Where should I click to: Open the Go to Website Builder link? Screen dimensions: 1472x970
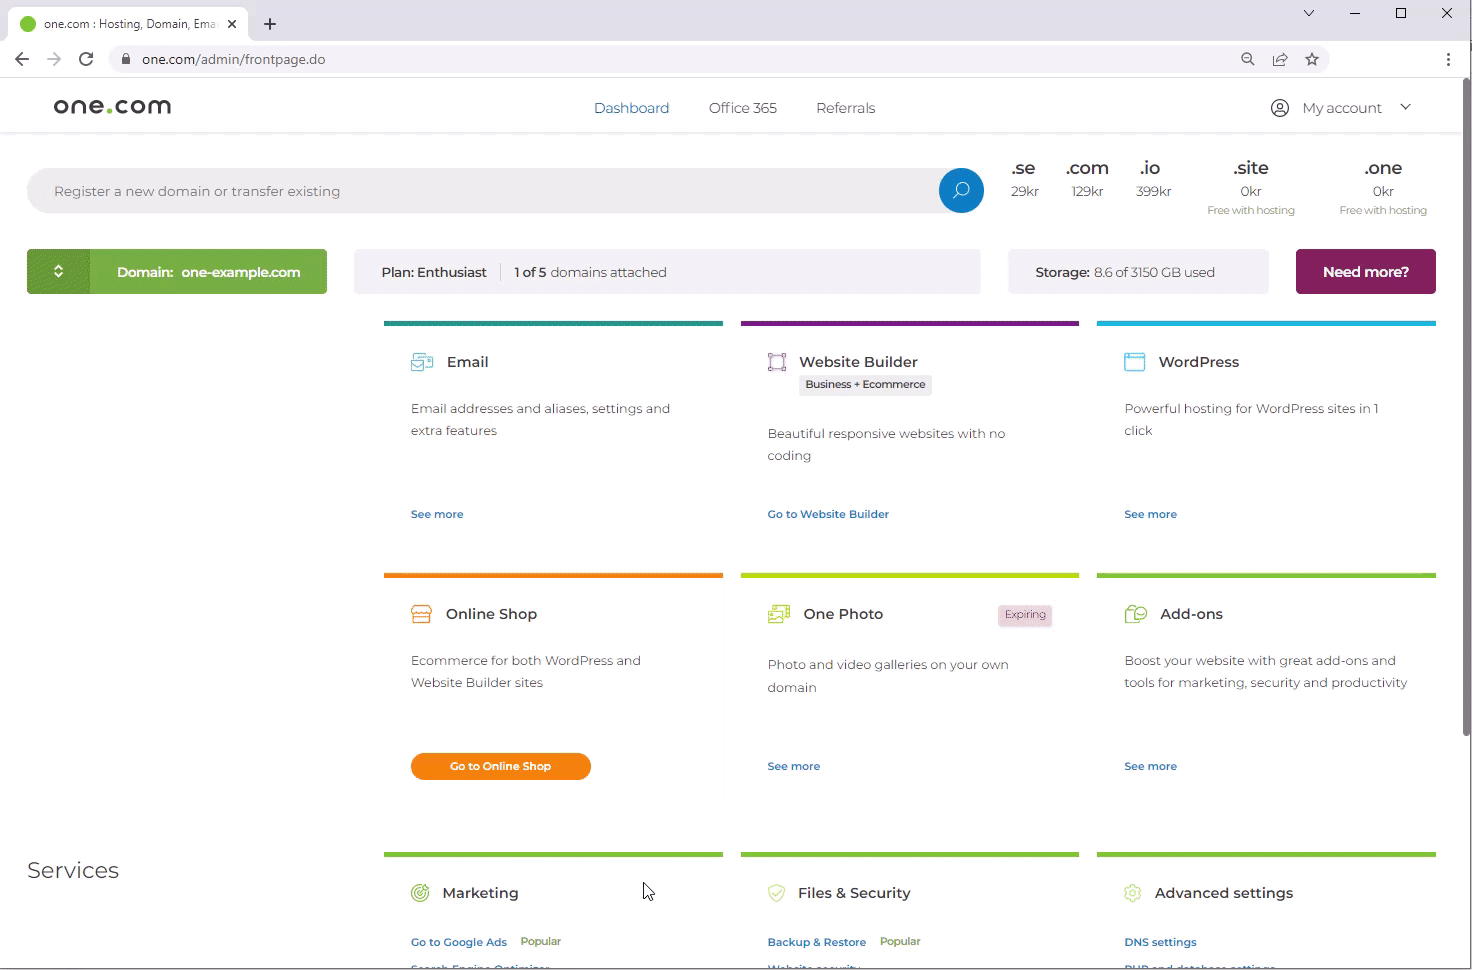tap(827, 514)
